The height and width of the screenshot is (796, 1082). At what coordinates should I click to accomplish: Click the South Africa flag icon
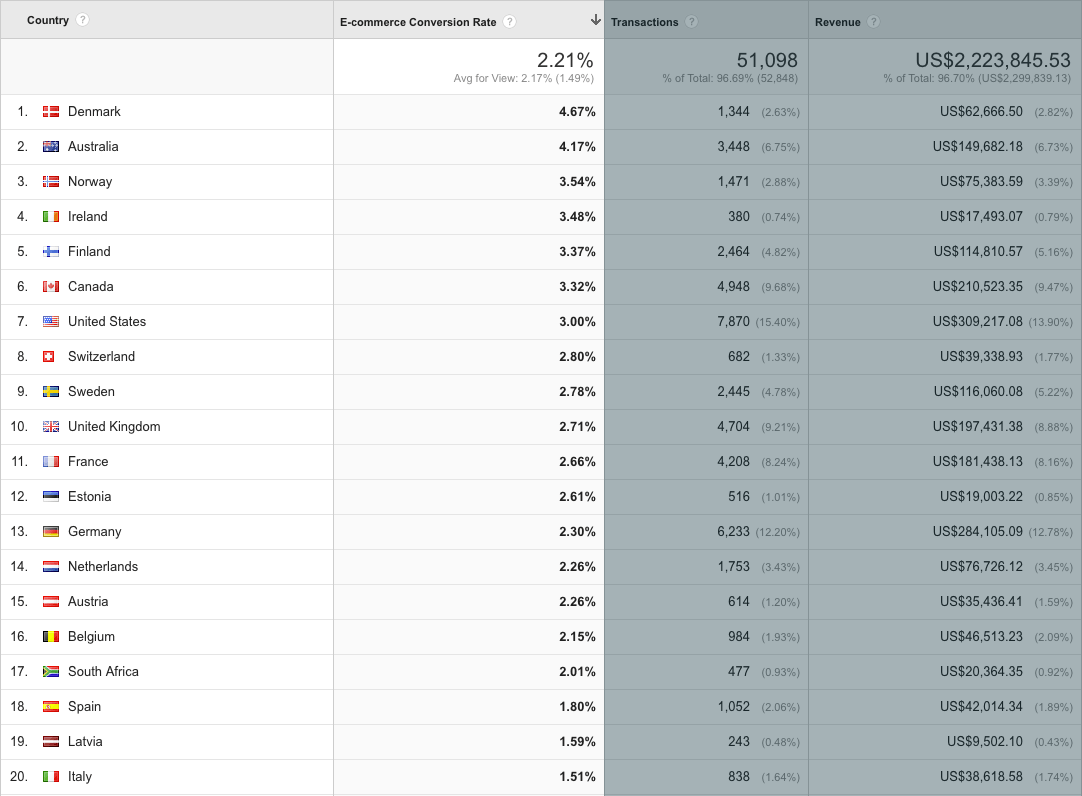pos(51,672)
